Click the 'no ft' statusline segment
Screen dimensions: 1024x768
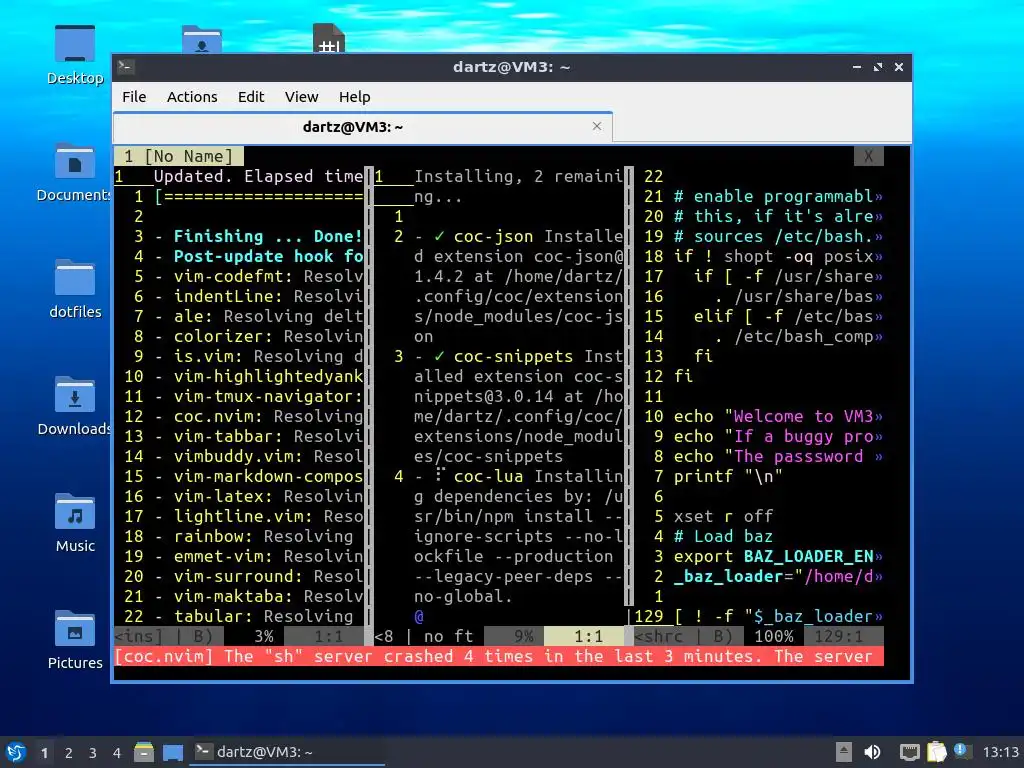tap(448, 636)
